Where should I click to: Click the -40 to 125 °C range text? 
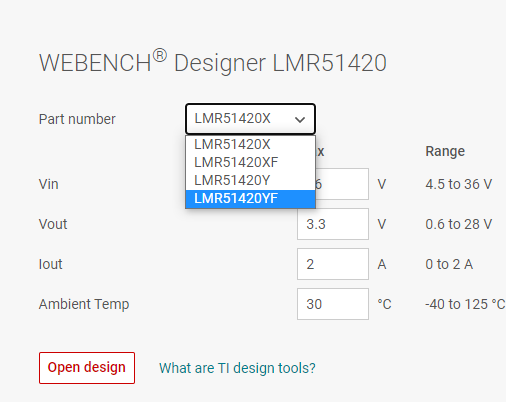pos(465,304)
